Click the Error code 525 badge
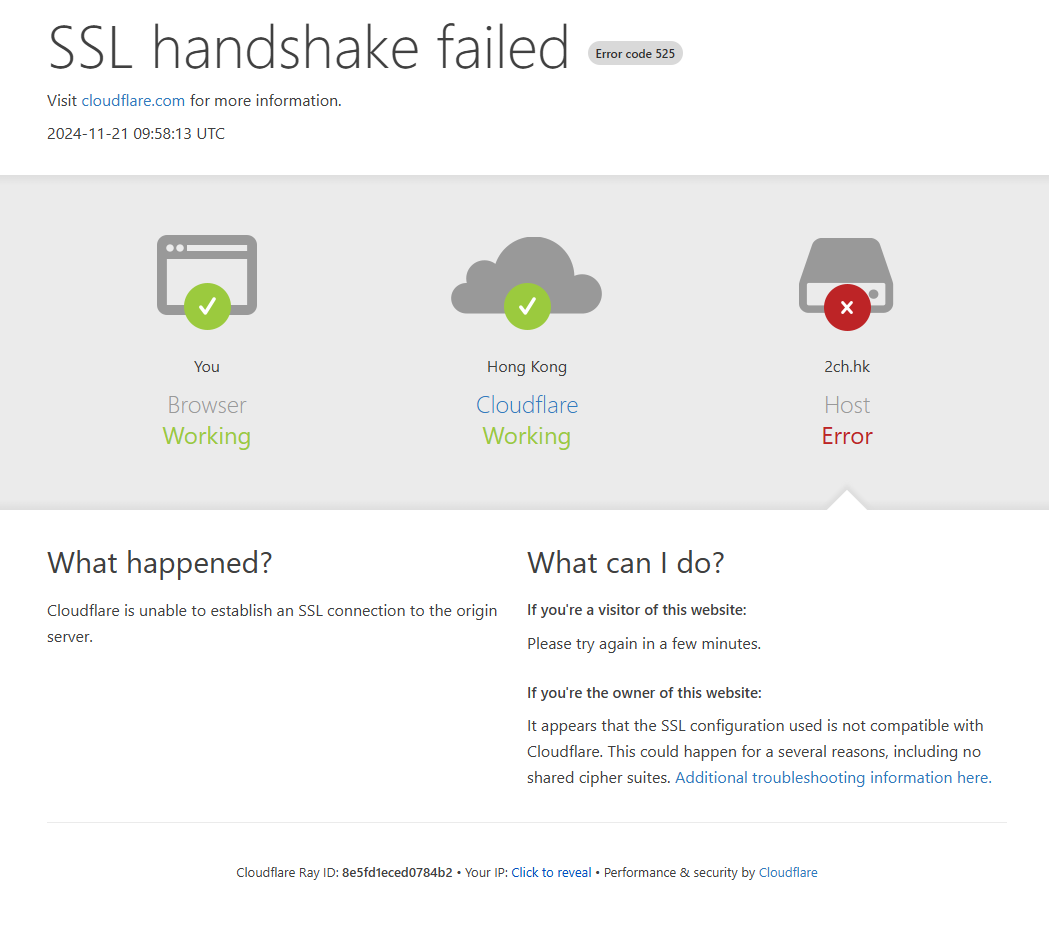Image resolution: width=1049 pixels, height=926 pixels. [x=635, y=54]
